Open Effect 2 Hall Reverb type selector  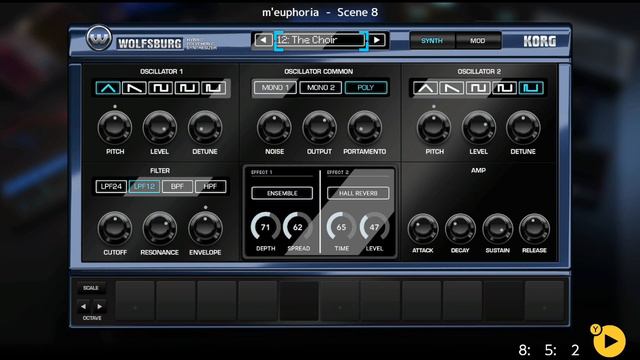click(x=358, y=193)
